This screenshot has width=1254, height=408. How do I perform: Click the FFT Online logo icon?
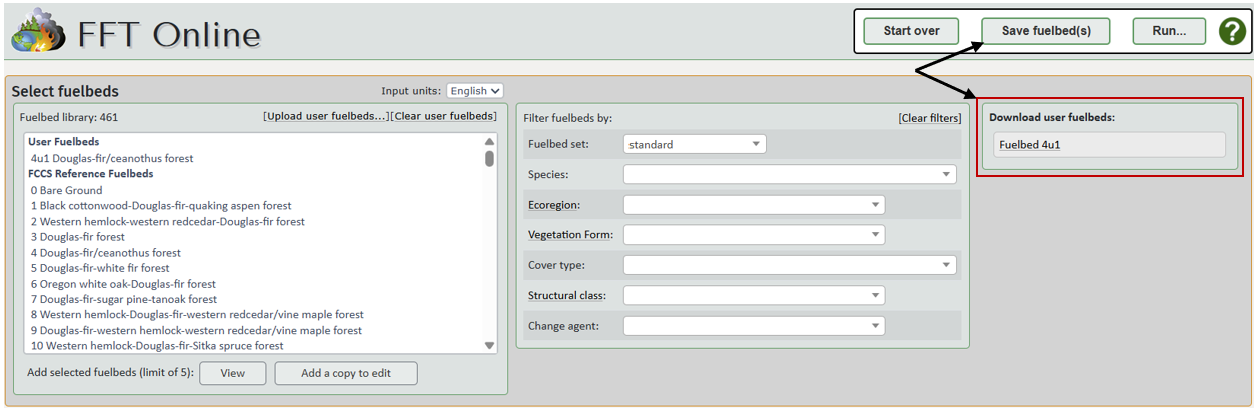coord(37,33)
